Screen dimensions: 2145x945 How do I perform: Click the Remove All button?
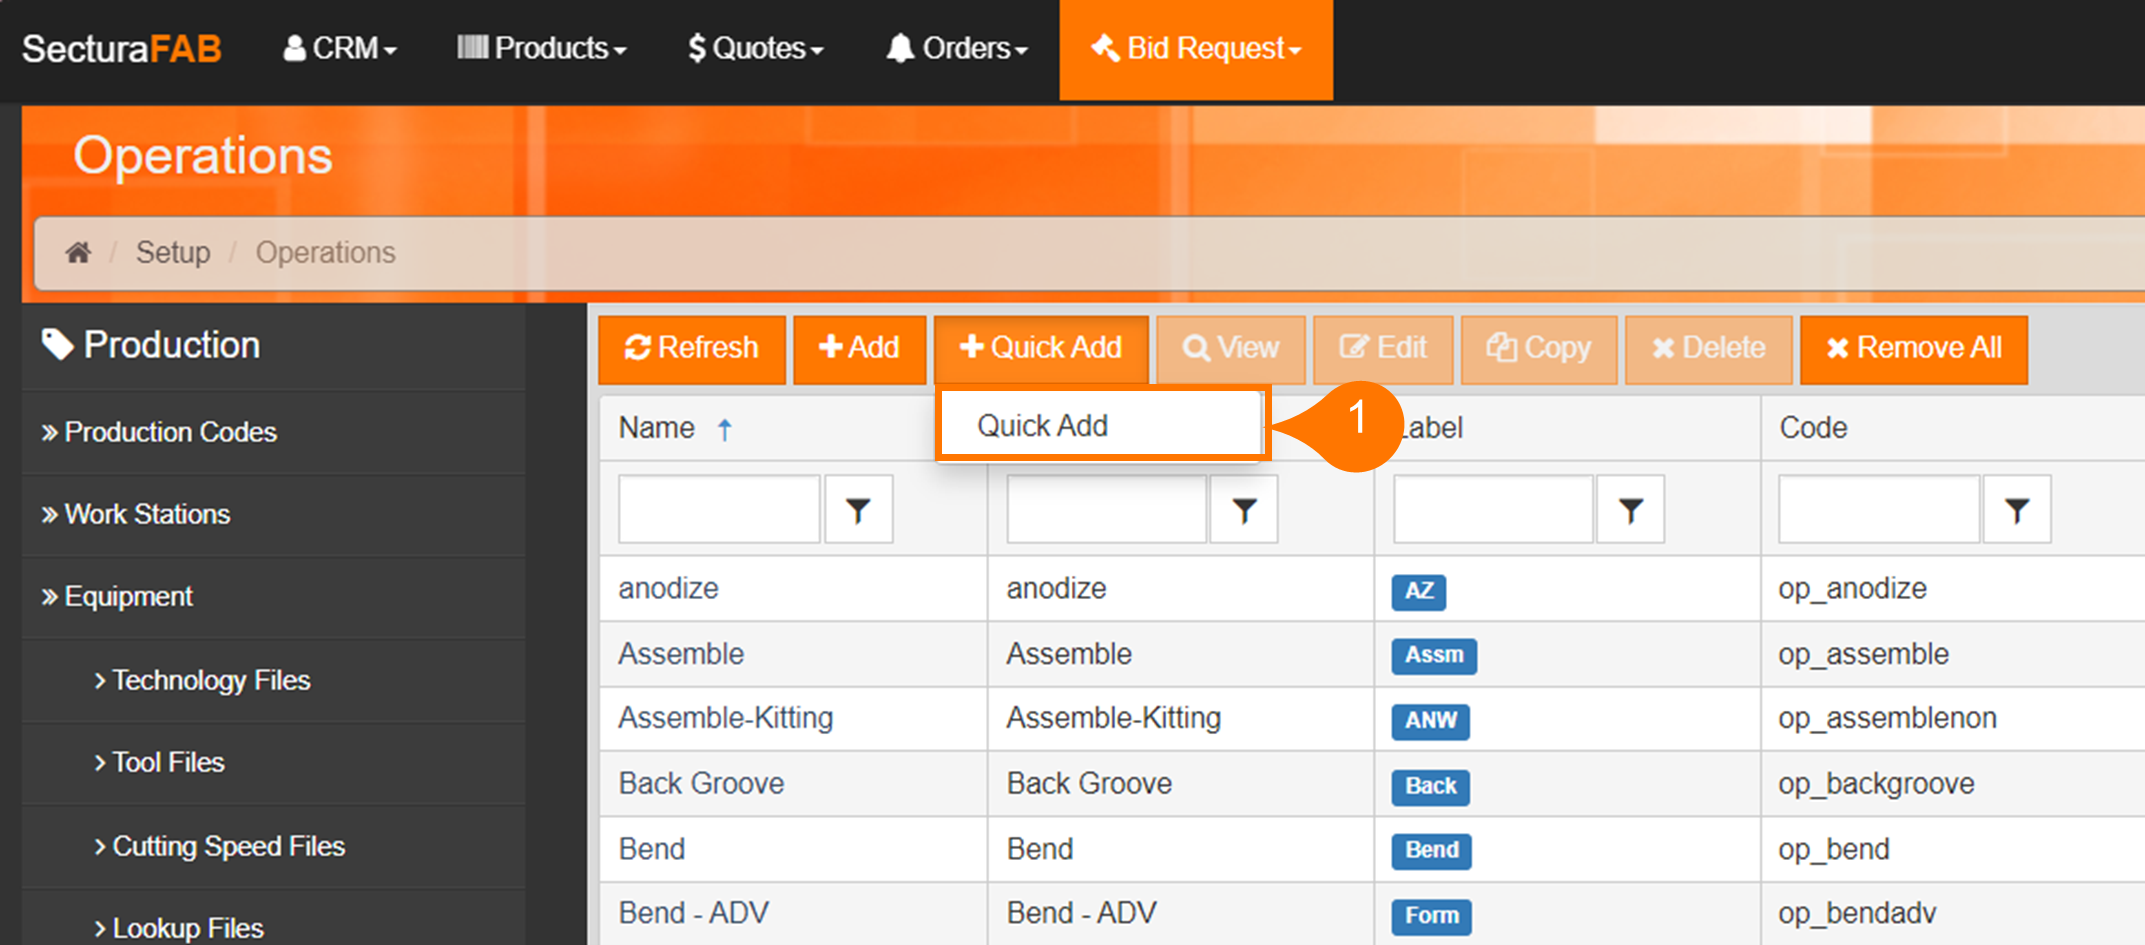click(1913, 348)
